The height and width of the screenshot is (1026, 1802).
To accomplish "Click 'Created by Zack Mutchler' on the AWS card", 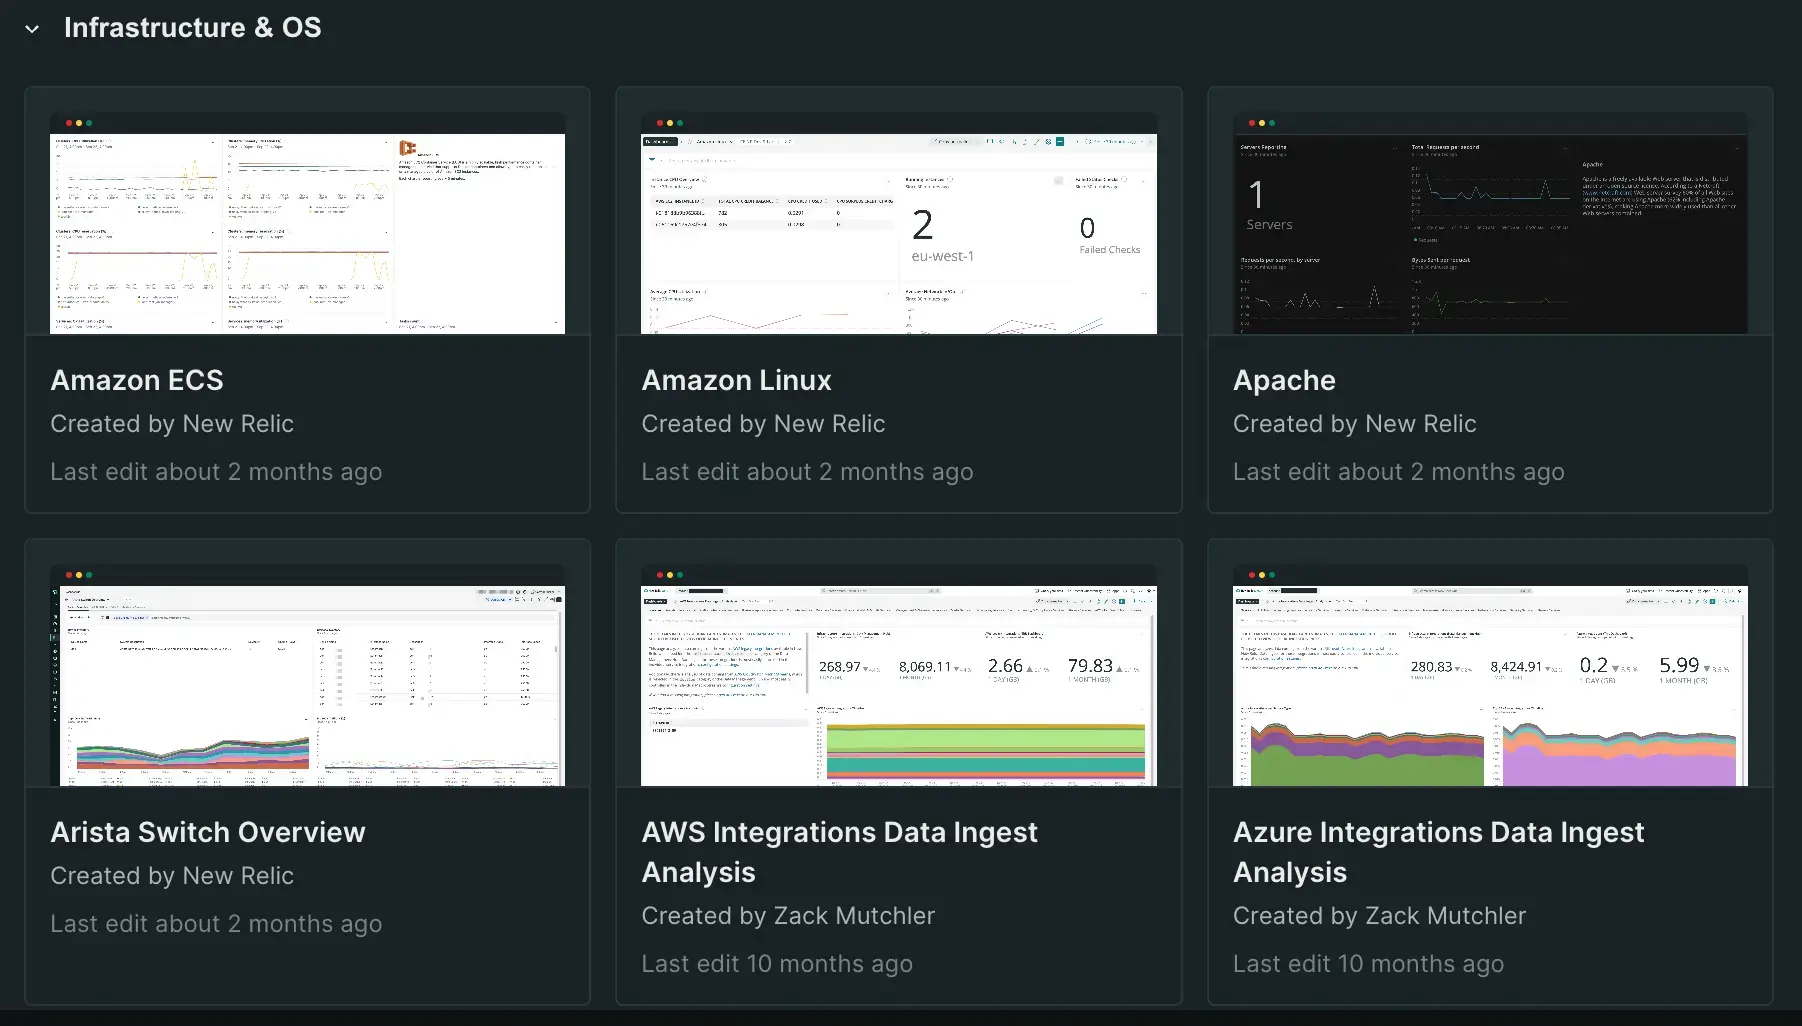I will click(788, 916).
